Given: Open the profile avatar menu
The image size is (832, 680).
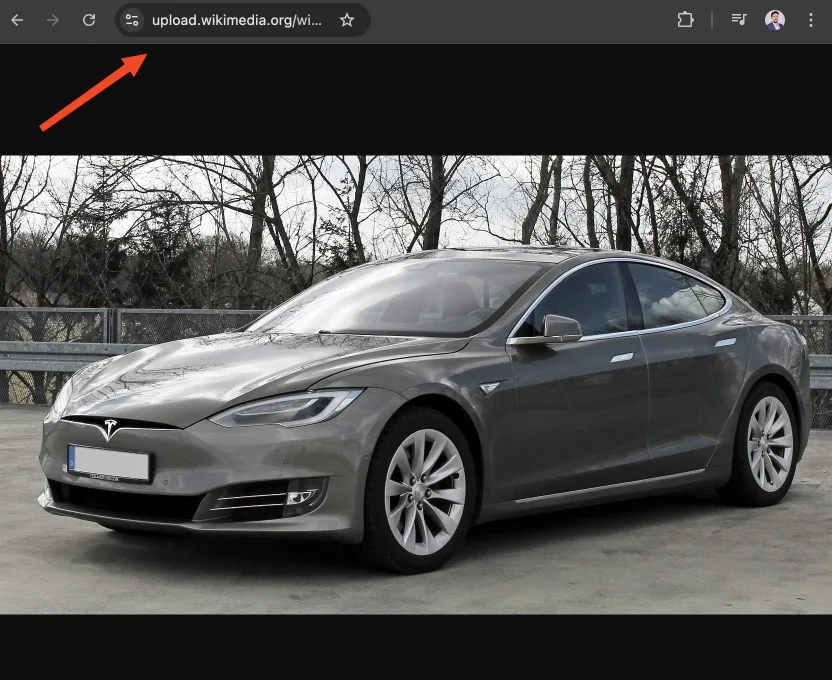Looking at the screenshot, I should pyautogui.click(x=775, y=20).
